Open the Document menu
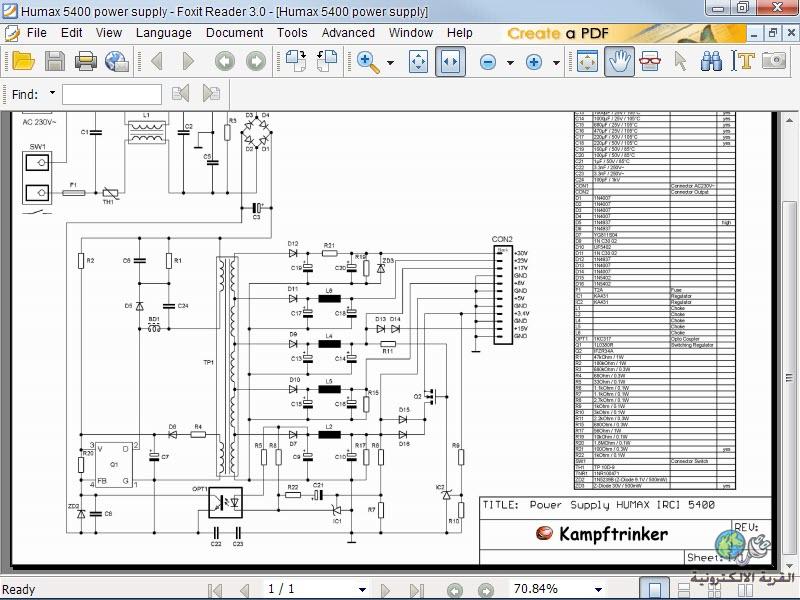 click(x=235, y=33)
